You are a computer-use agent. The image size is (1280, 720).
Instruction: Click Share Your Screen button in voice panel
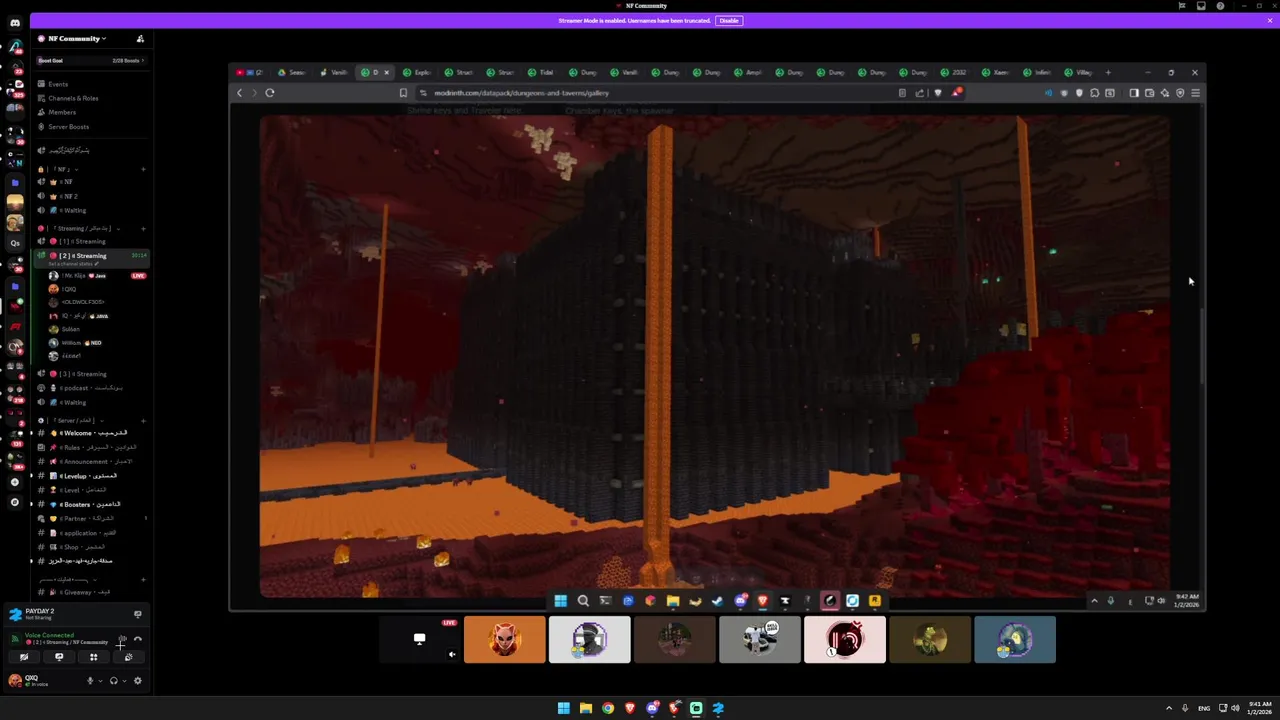(59, 657)
